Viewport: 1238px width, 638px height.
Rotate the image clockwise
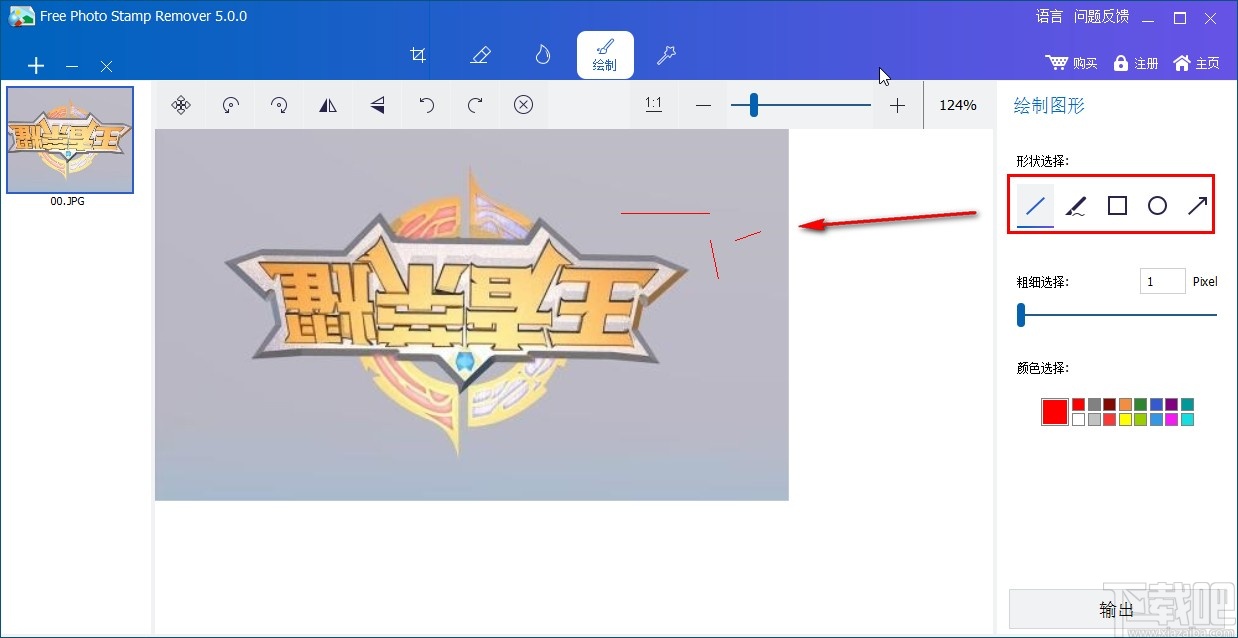coord(279,104)
